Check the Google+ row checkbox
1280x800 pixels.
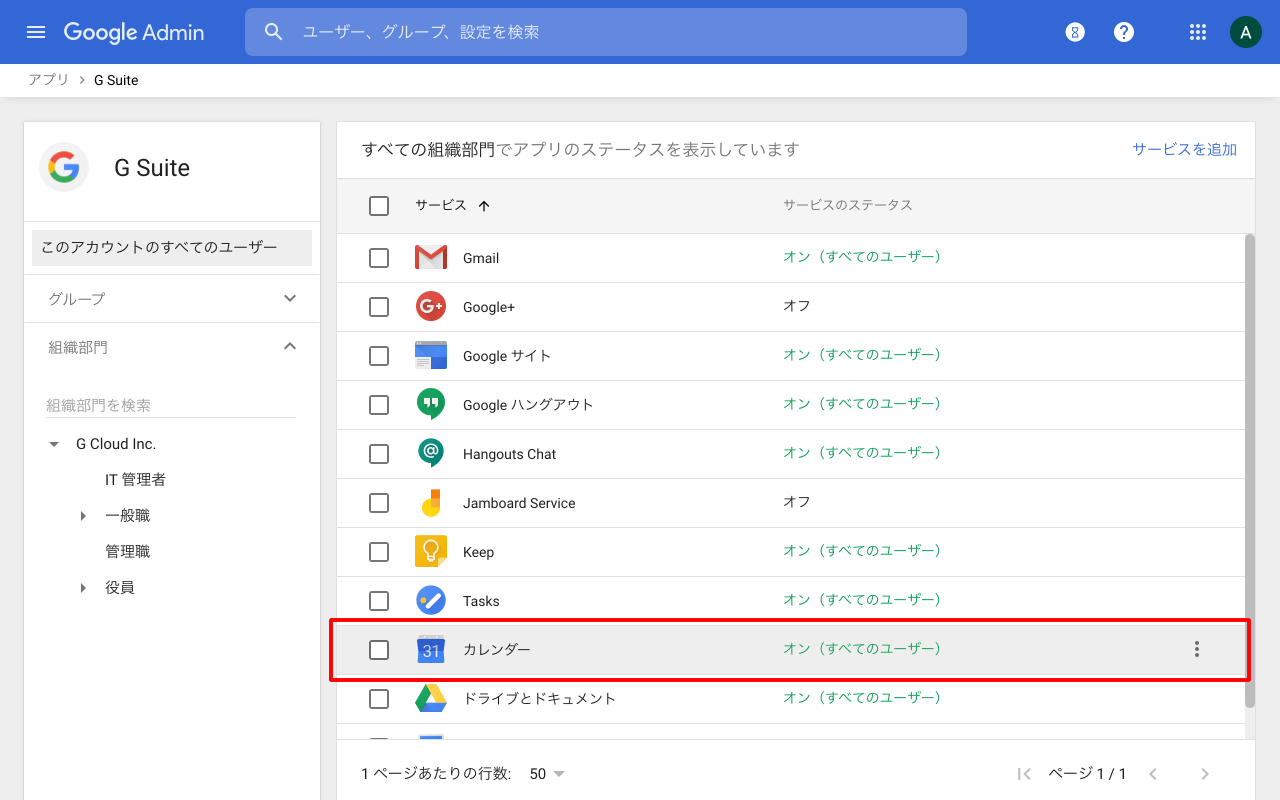coord(379,307)
